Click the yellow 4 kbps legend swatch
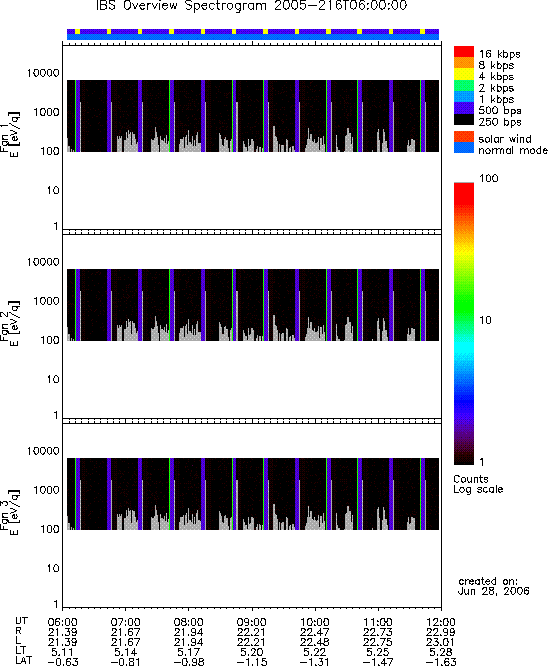Viewport: 548px width, 666px height. click(463, 74)
